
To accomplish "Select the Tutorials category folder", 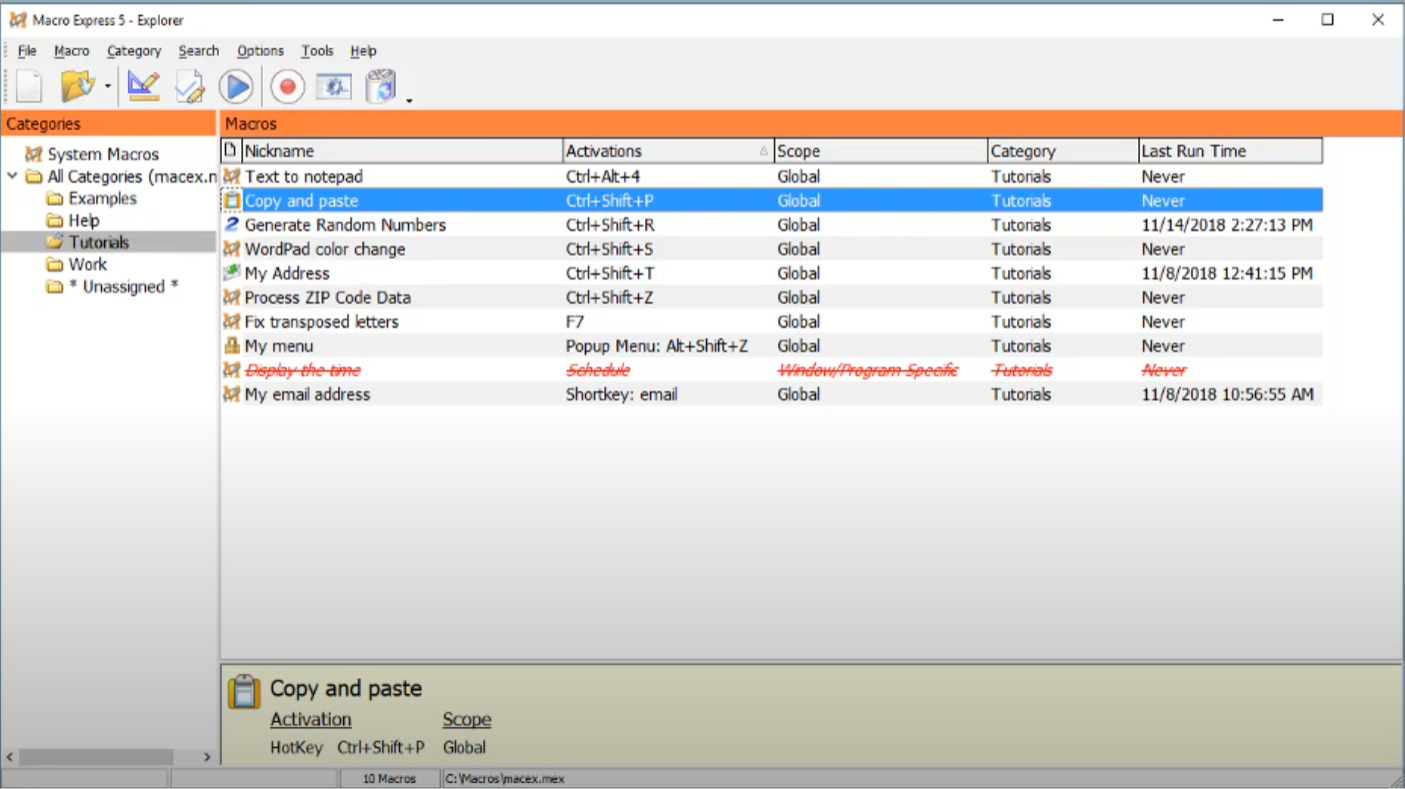I will [99, 242].
